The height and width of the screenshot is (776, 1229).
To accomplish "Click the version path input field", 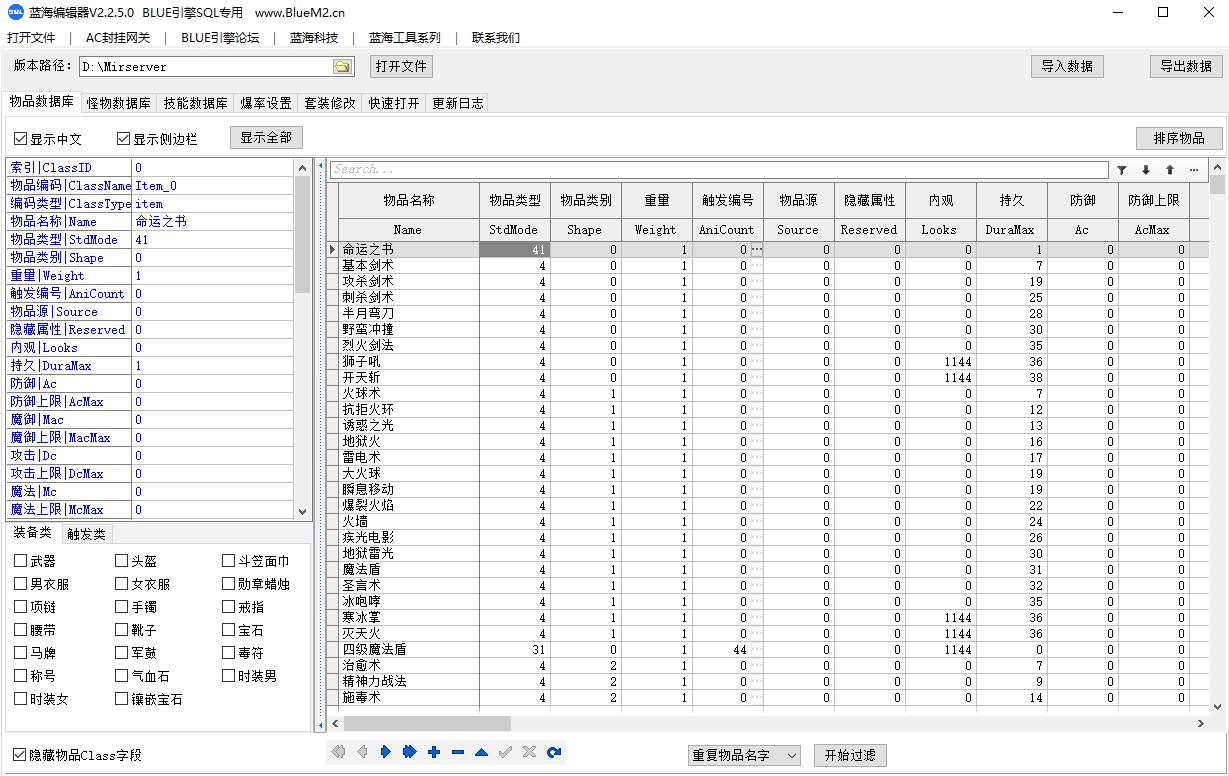I will point(206,67).
